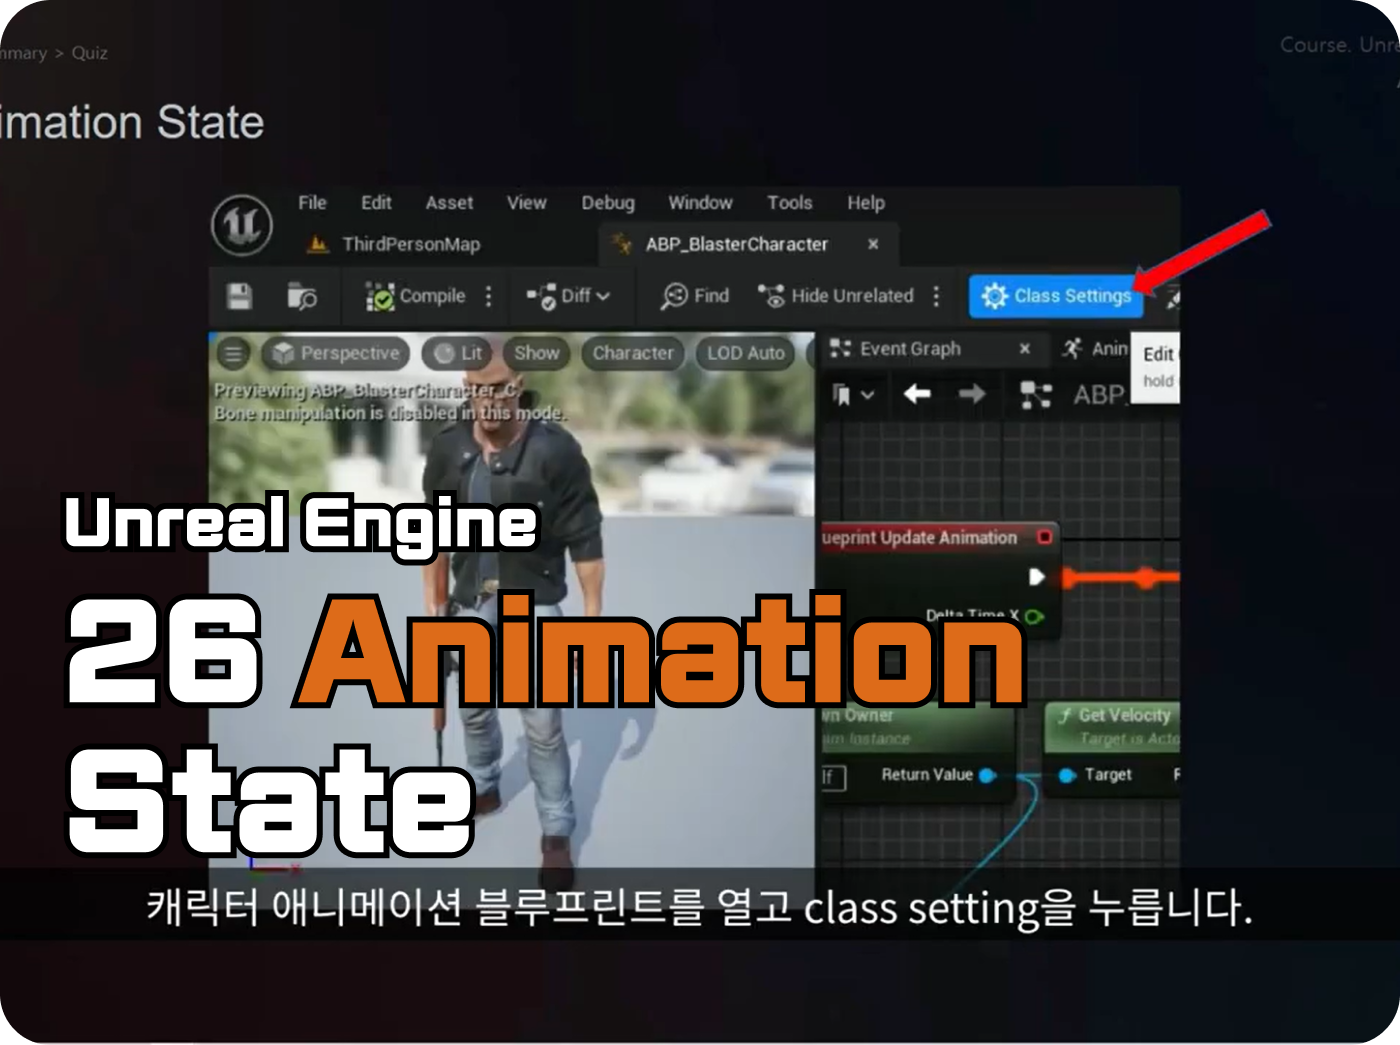Open Class Settings
This screenshot has width=1400, height=1045.
1056,296
